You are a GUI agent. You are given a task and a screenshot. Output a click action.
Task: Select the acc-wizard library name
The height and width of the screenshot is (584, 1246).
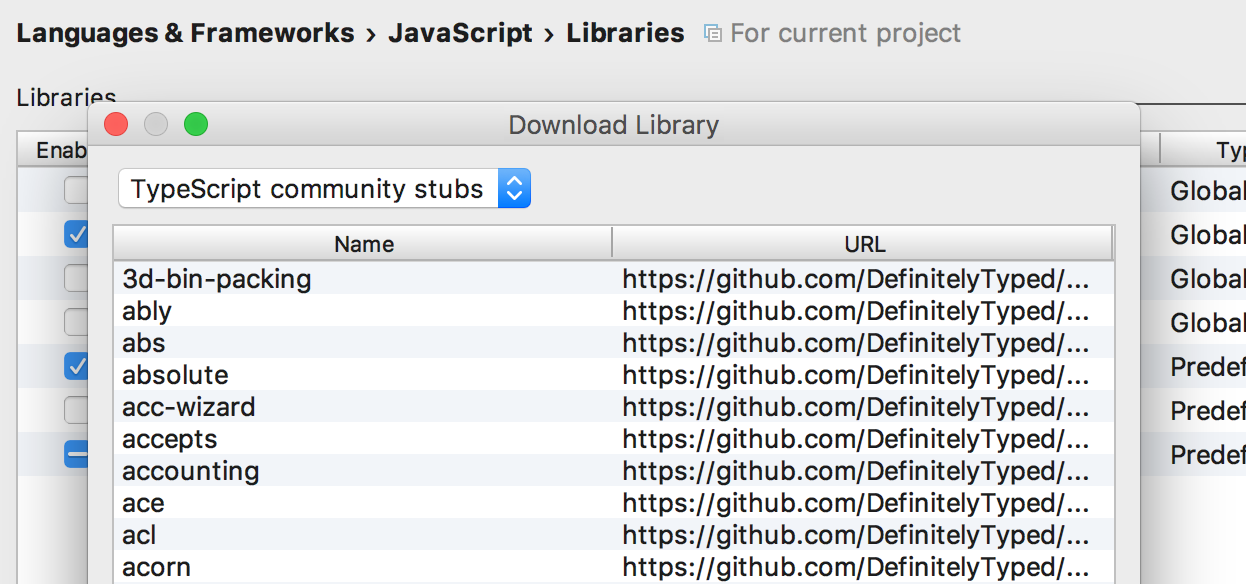(189, 407)
